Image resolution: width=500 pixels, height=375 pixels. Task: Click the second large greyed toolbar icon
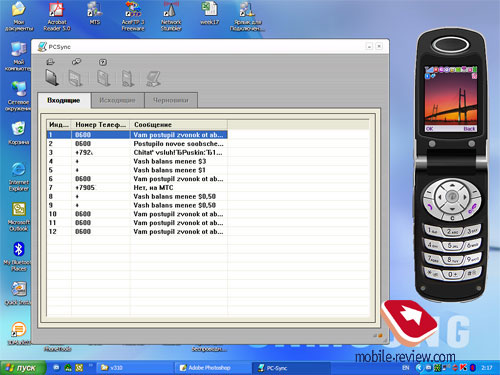click(75, 79)
